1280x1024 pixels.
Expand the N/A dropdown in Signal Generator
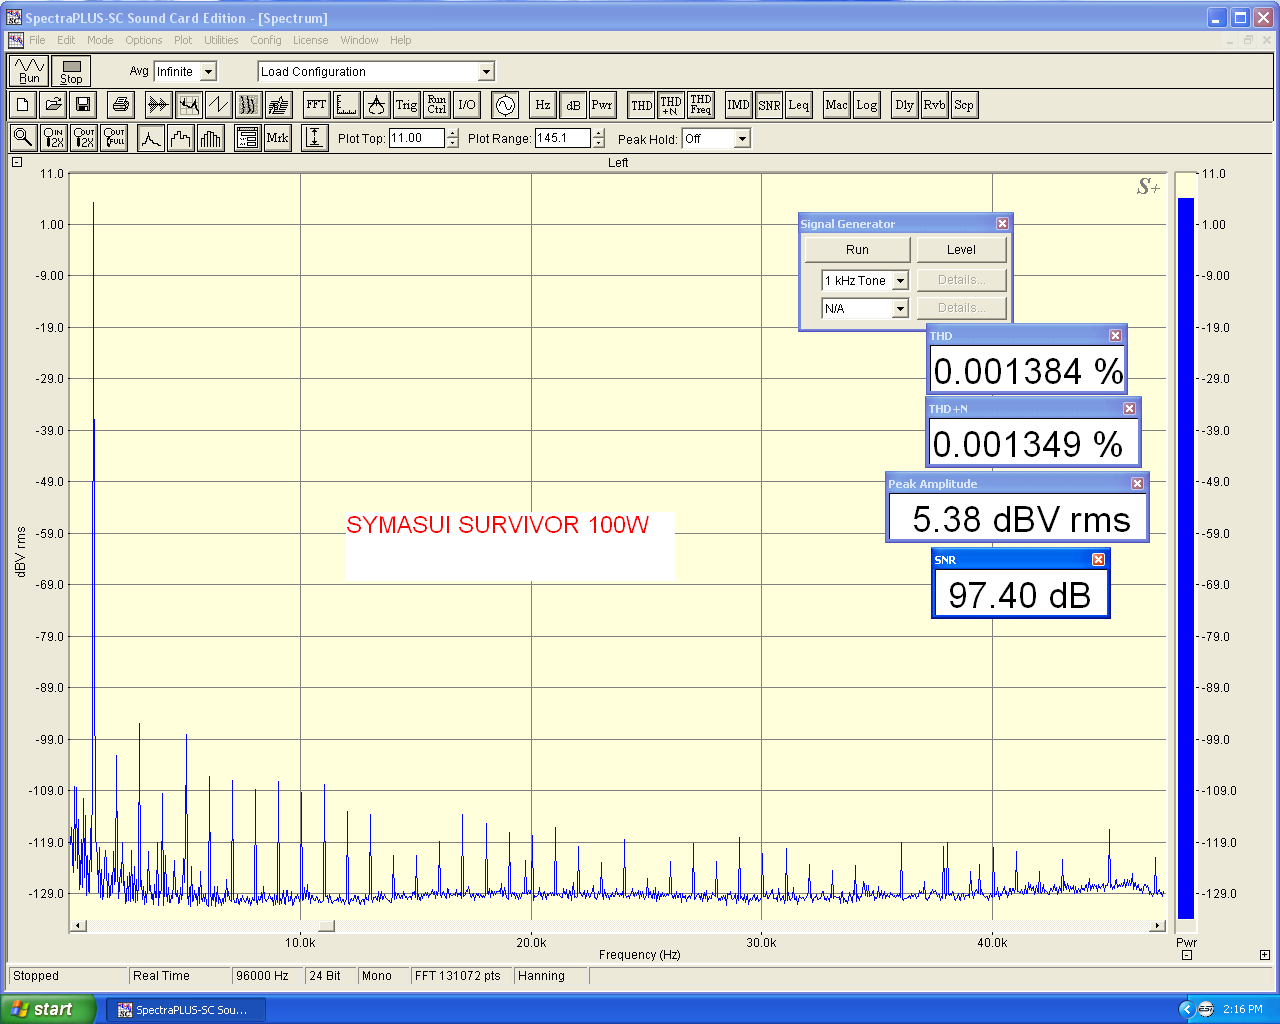(x=900, y=309)
